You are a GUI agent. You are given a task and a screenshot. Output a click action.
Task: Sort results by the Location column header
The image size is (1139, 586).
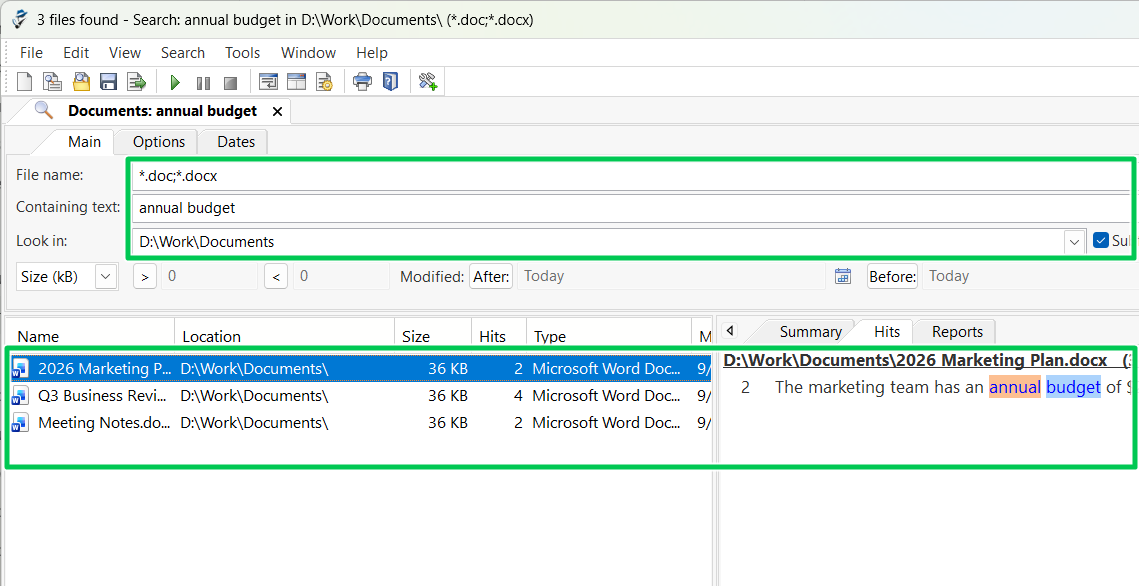(284, 336)
